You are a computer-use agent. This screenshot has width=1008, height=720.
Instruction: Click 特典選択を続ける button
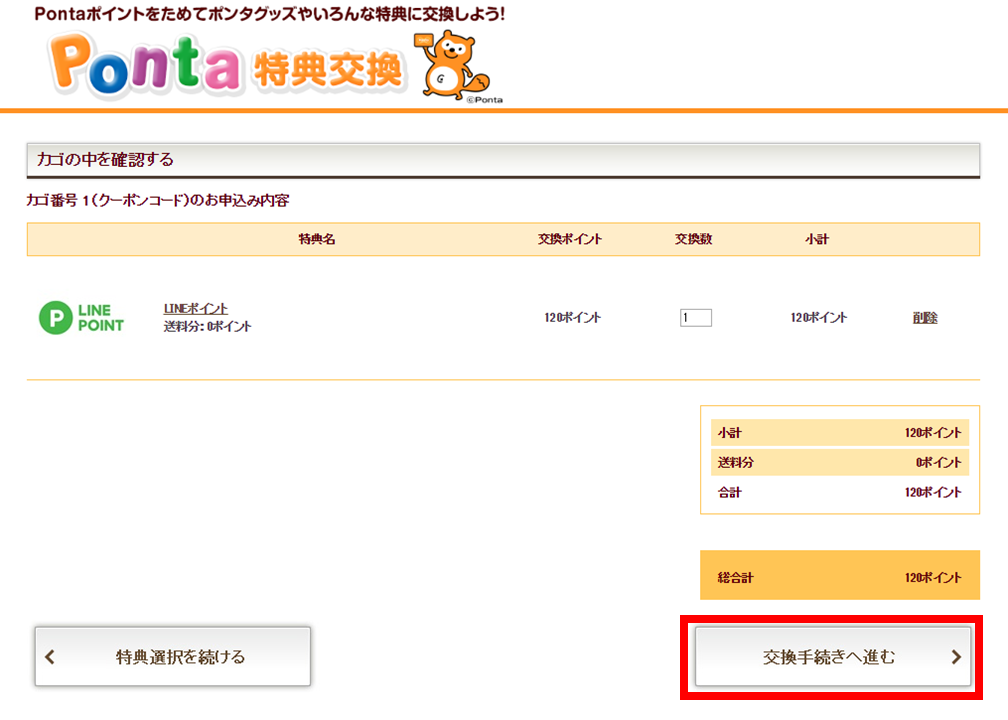pos(173,656)
